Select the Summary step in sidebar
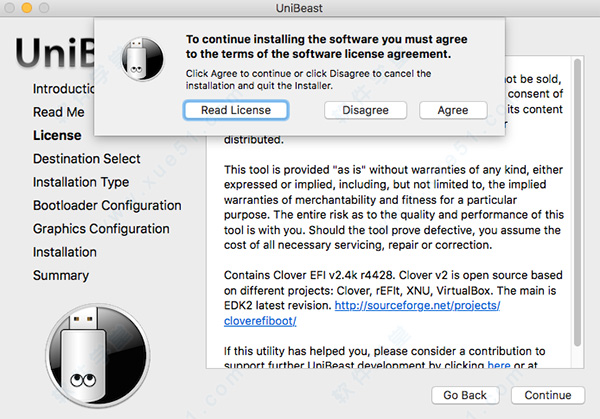 click(x=61, y=276)
